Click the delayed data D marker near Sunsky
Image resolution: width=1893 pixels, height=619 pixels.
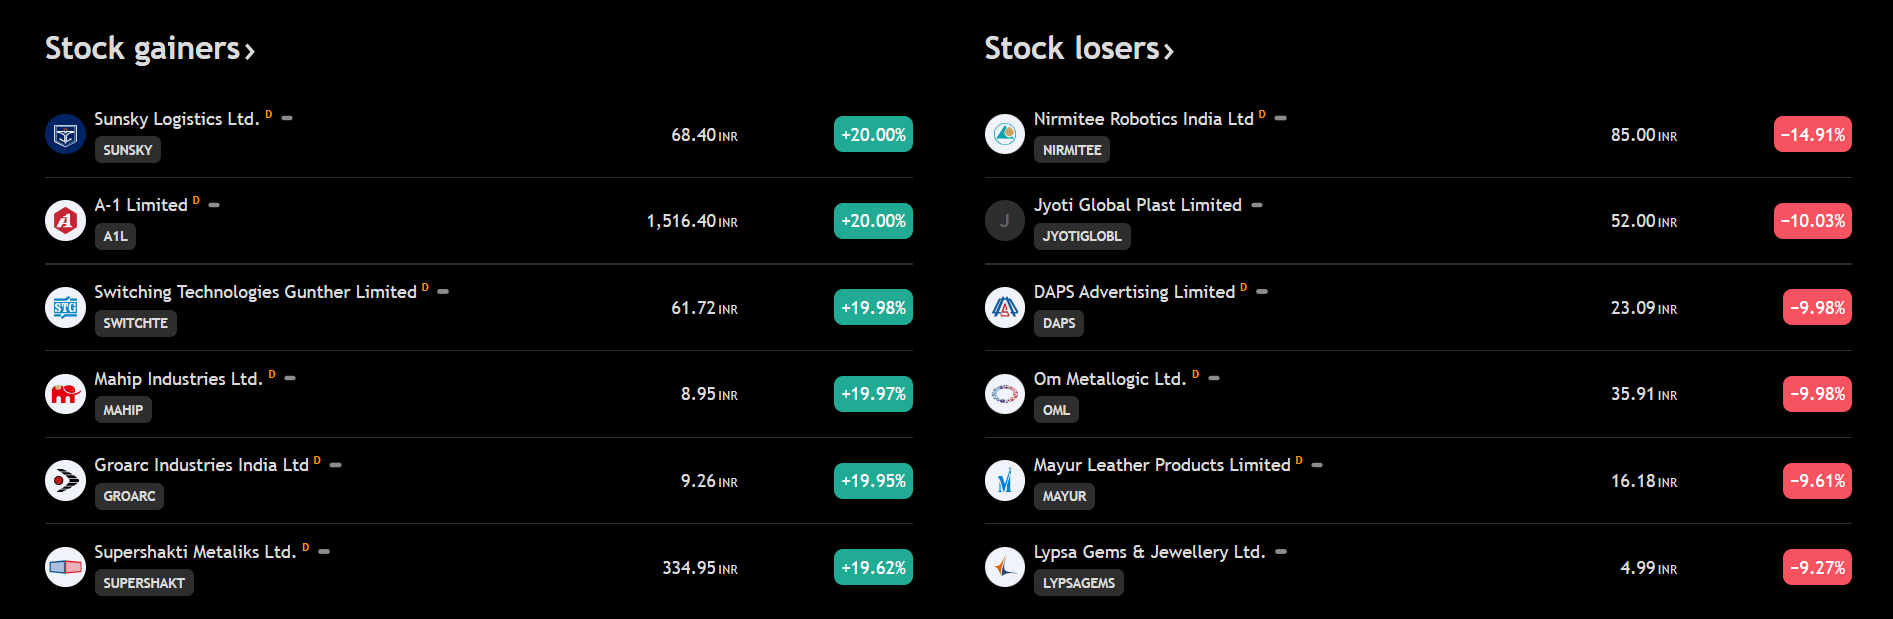click(268, 114)
